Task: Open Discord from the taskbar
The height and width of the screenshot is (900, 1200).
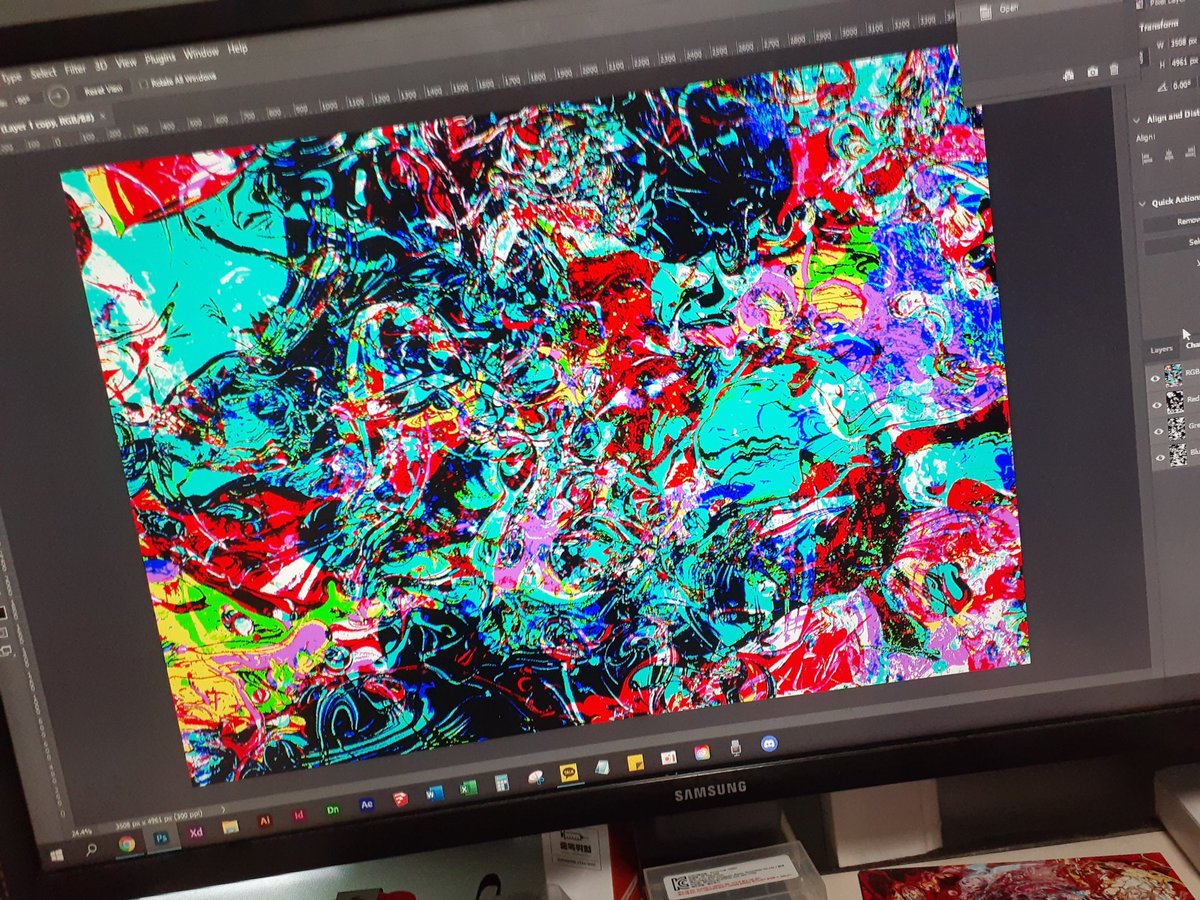Action: 769,743
